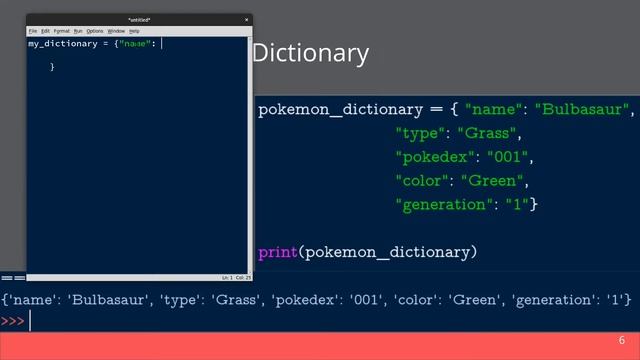
Task: Click the printed dictionary output line
Action: pos(316,300)
